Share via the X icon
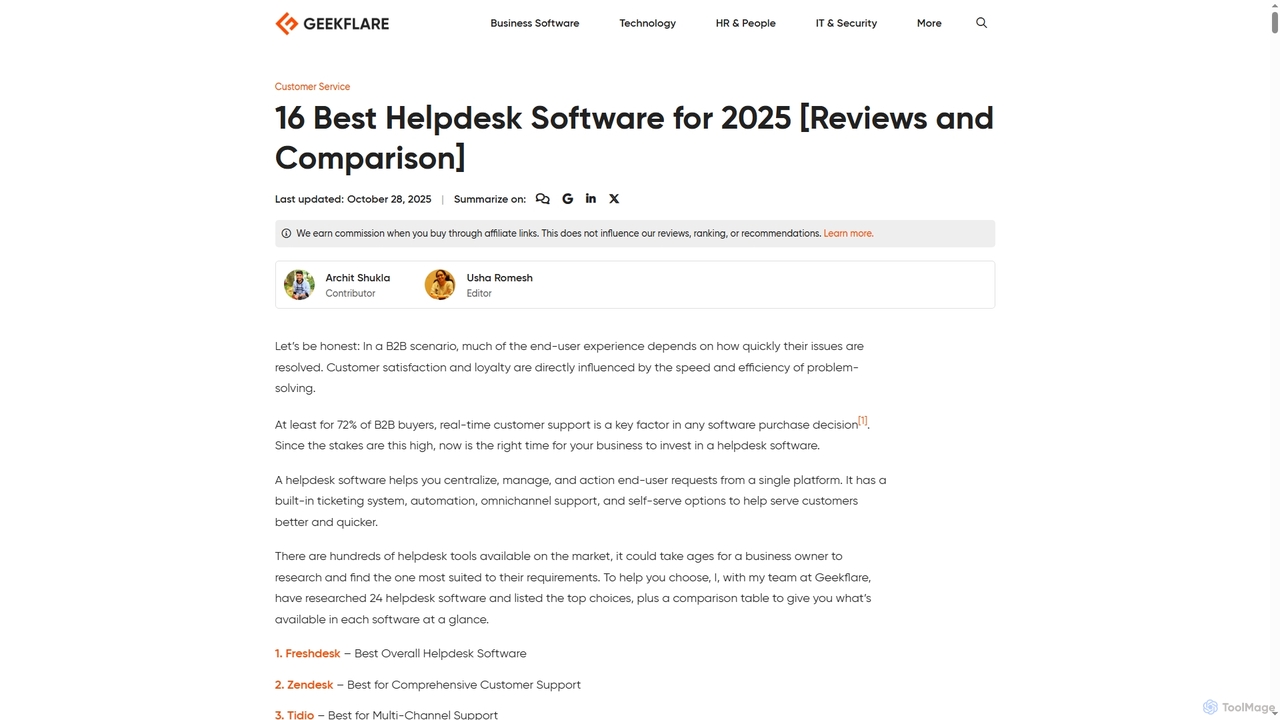Screen dimensions: 1280x720 tap(614, 199)
